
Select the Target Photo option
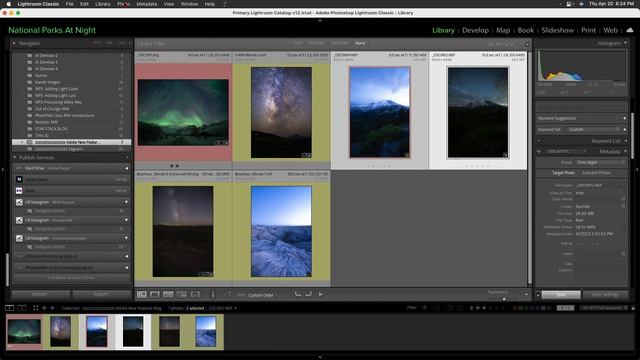pyautogui.click(x=563, y=173)
